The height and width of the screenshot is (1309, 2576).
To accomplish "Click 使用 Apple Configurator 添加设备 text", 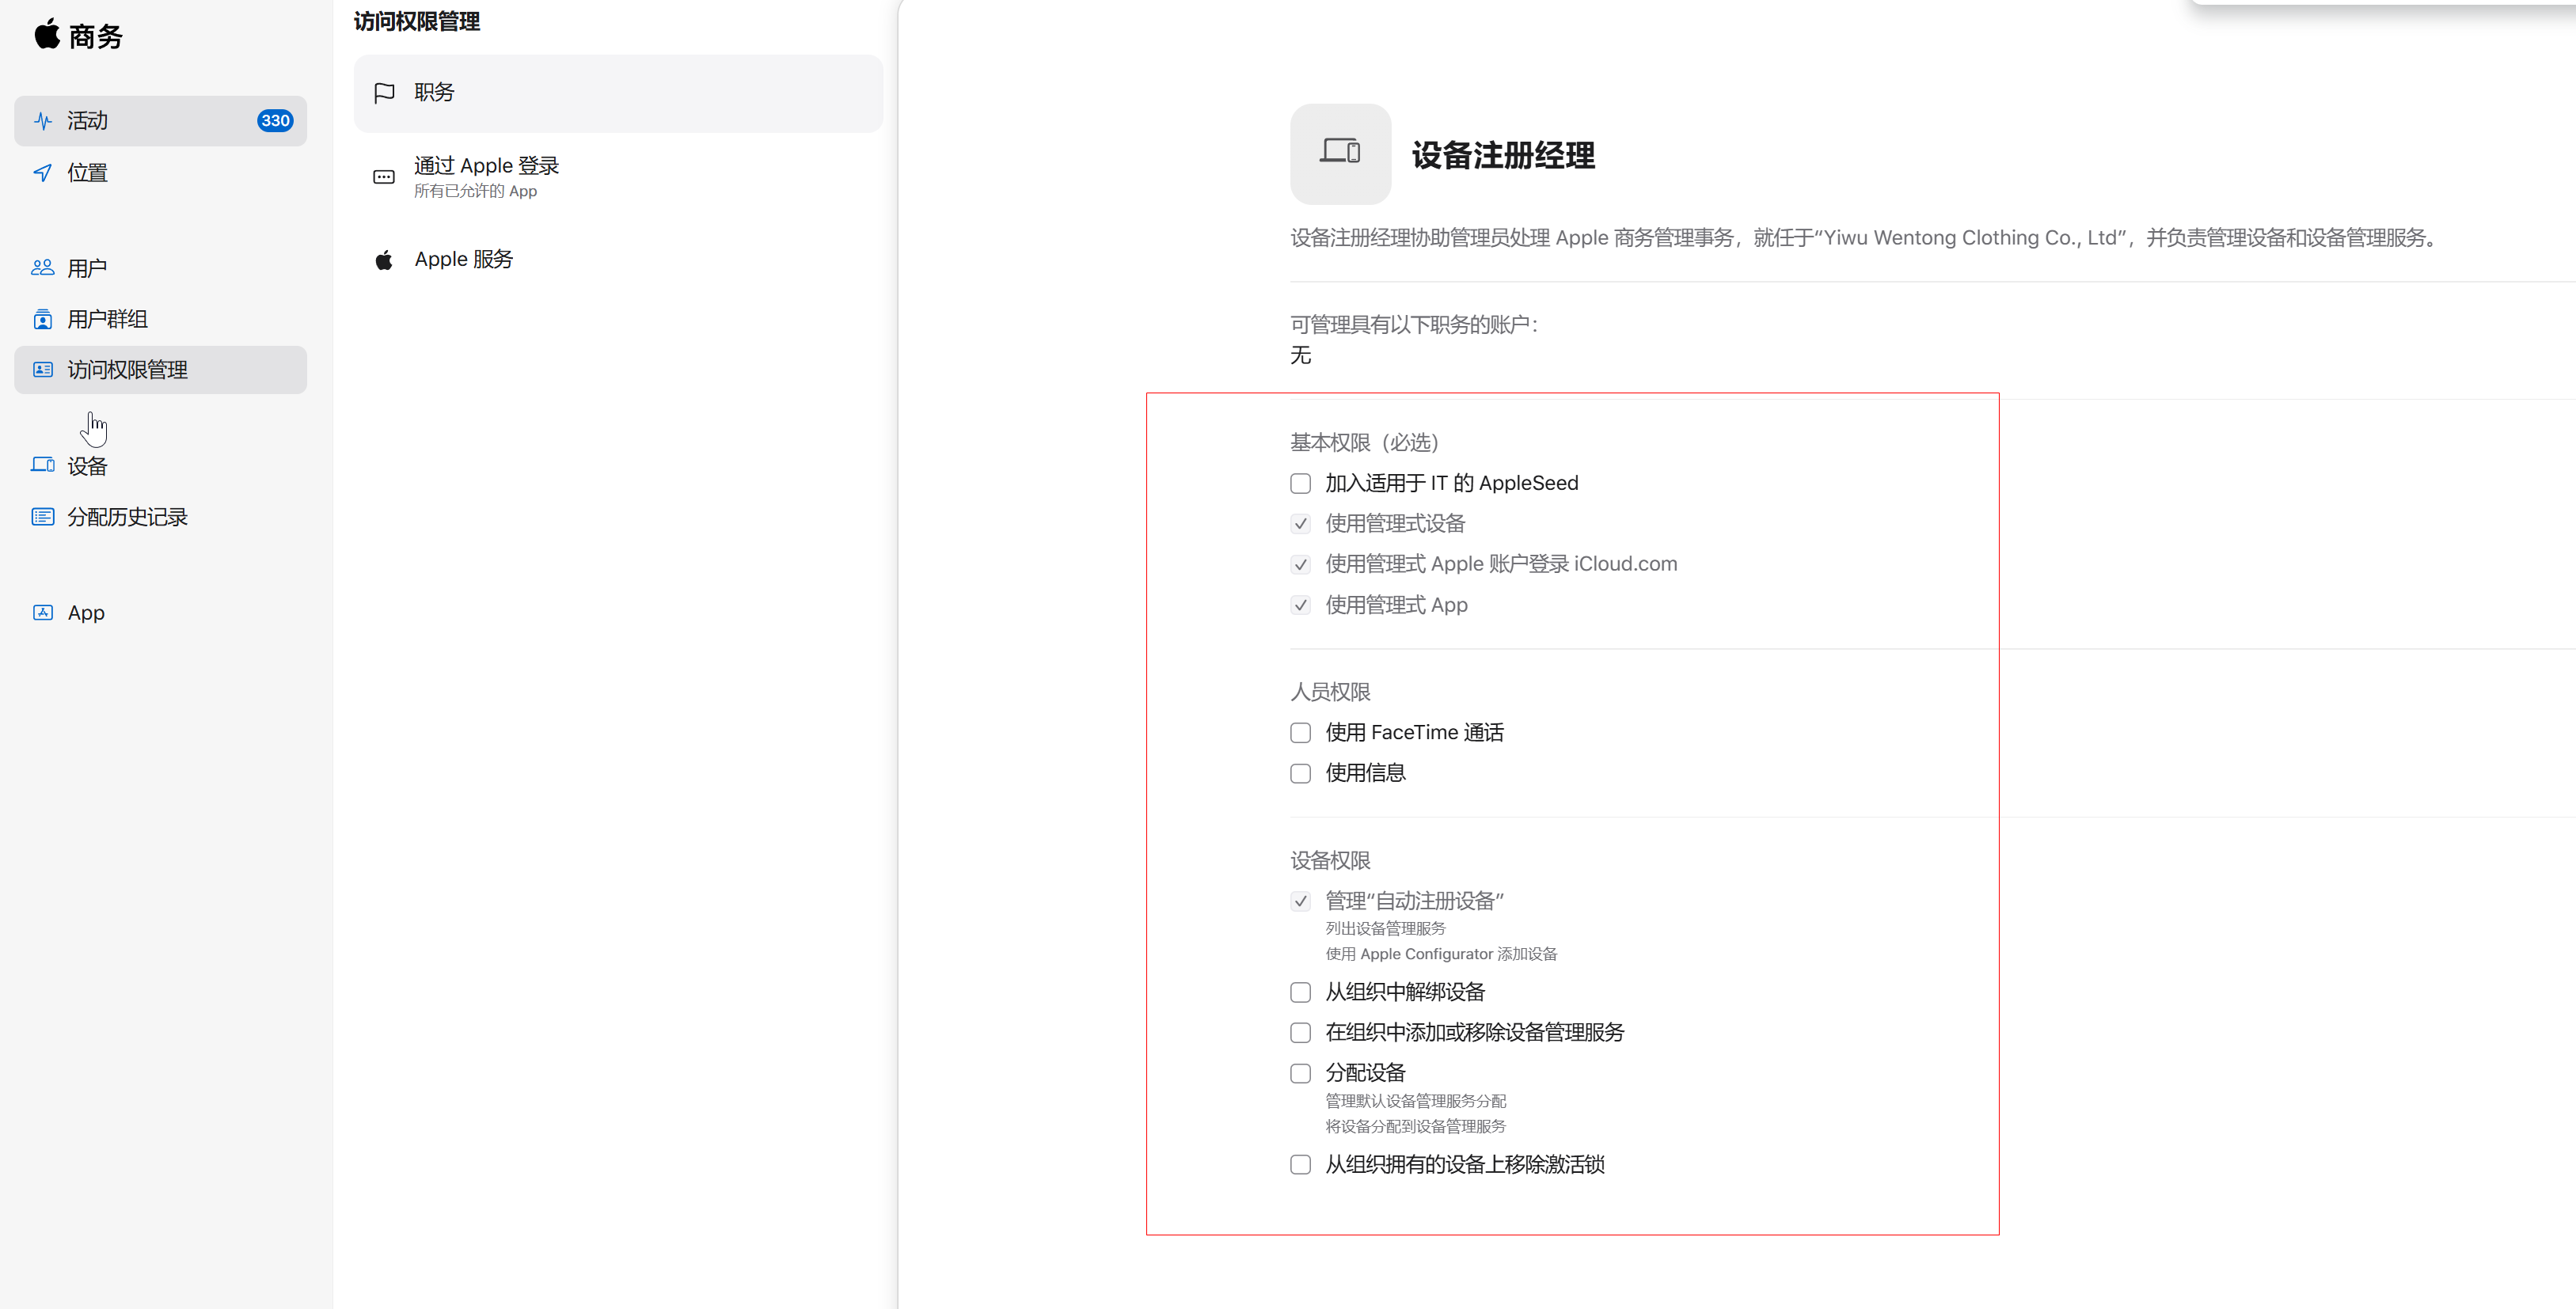I will coord(1441,955).
